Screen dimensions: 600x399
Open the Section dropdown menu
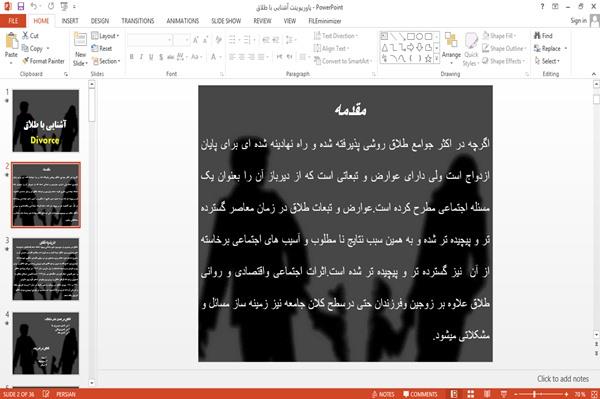pos(106,61)
